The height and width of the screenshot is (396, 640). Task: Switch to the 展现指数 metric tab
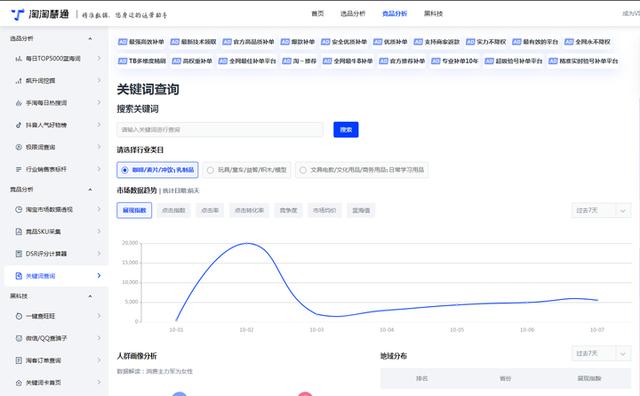tap(134, 210)
